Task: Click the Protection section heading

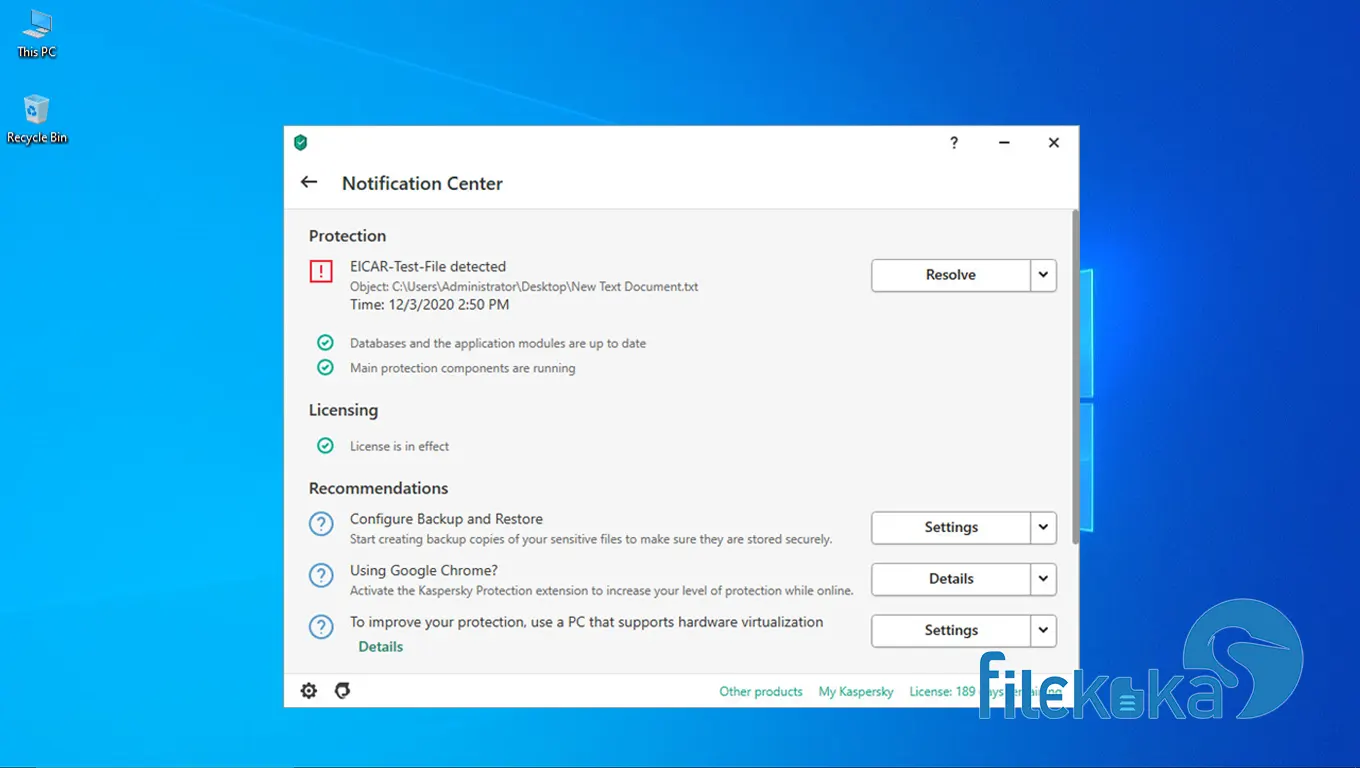Action: pos(347,236)
